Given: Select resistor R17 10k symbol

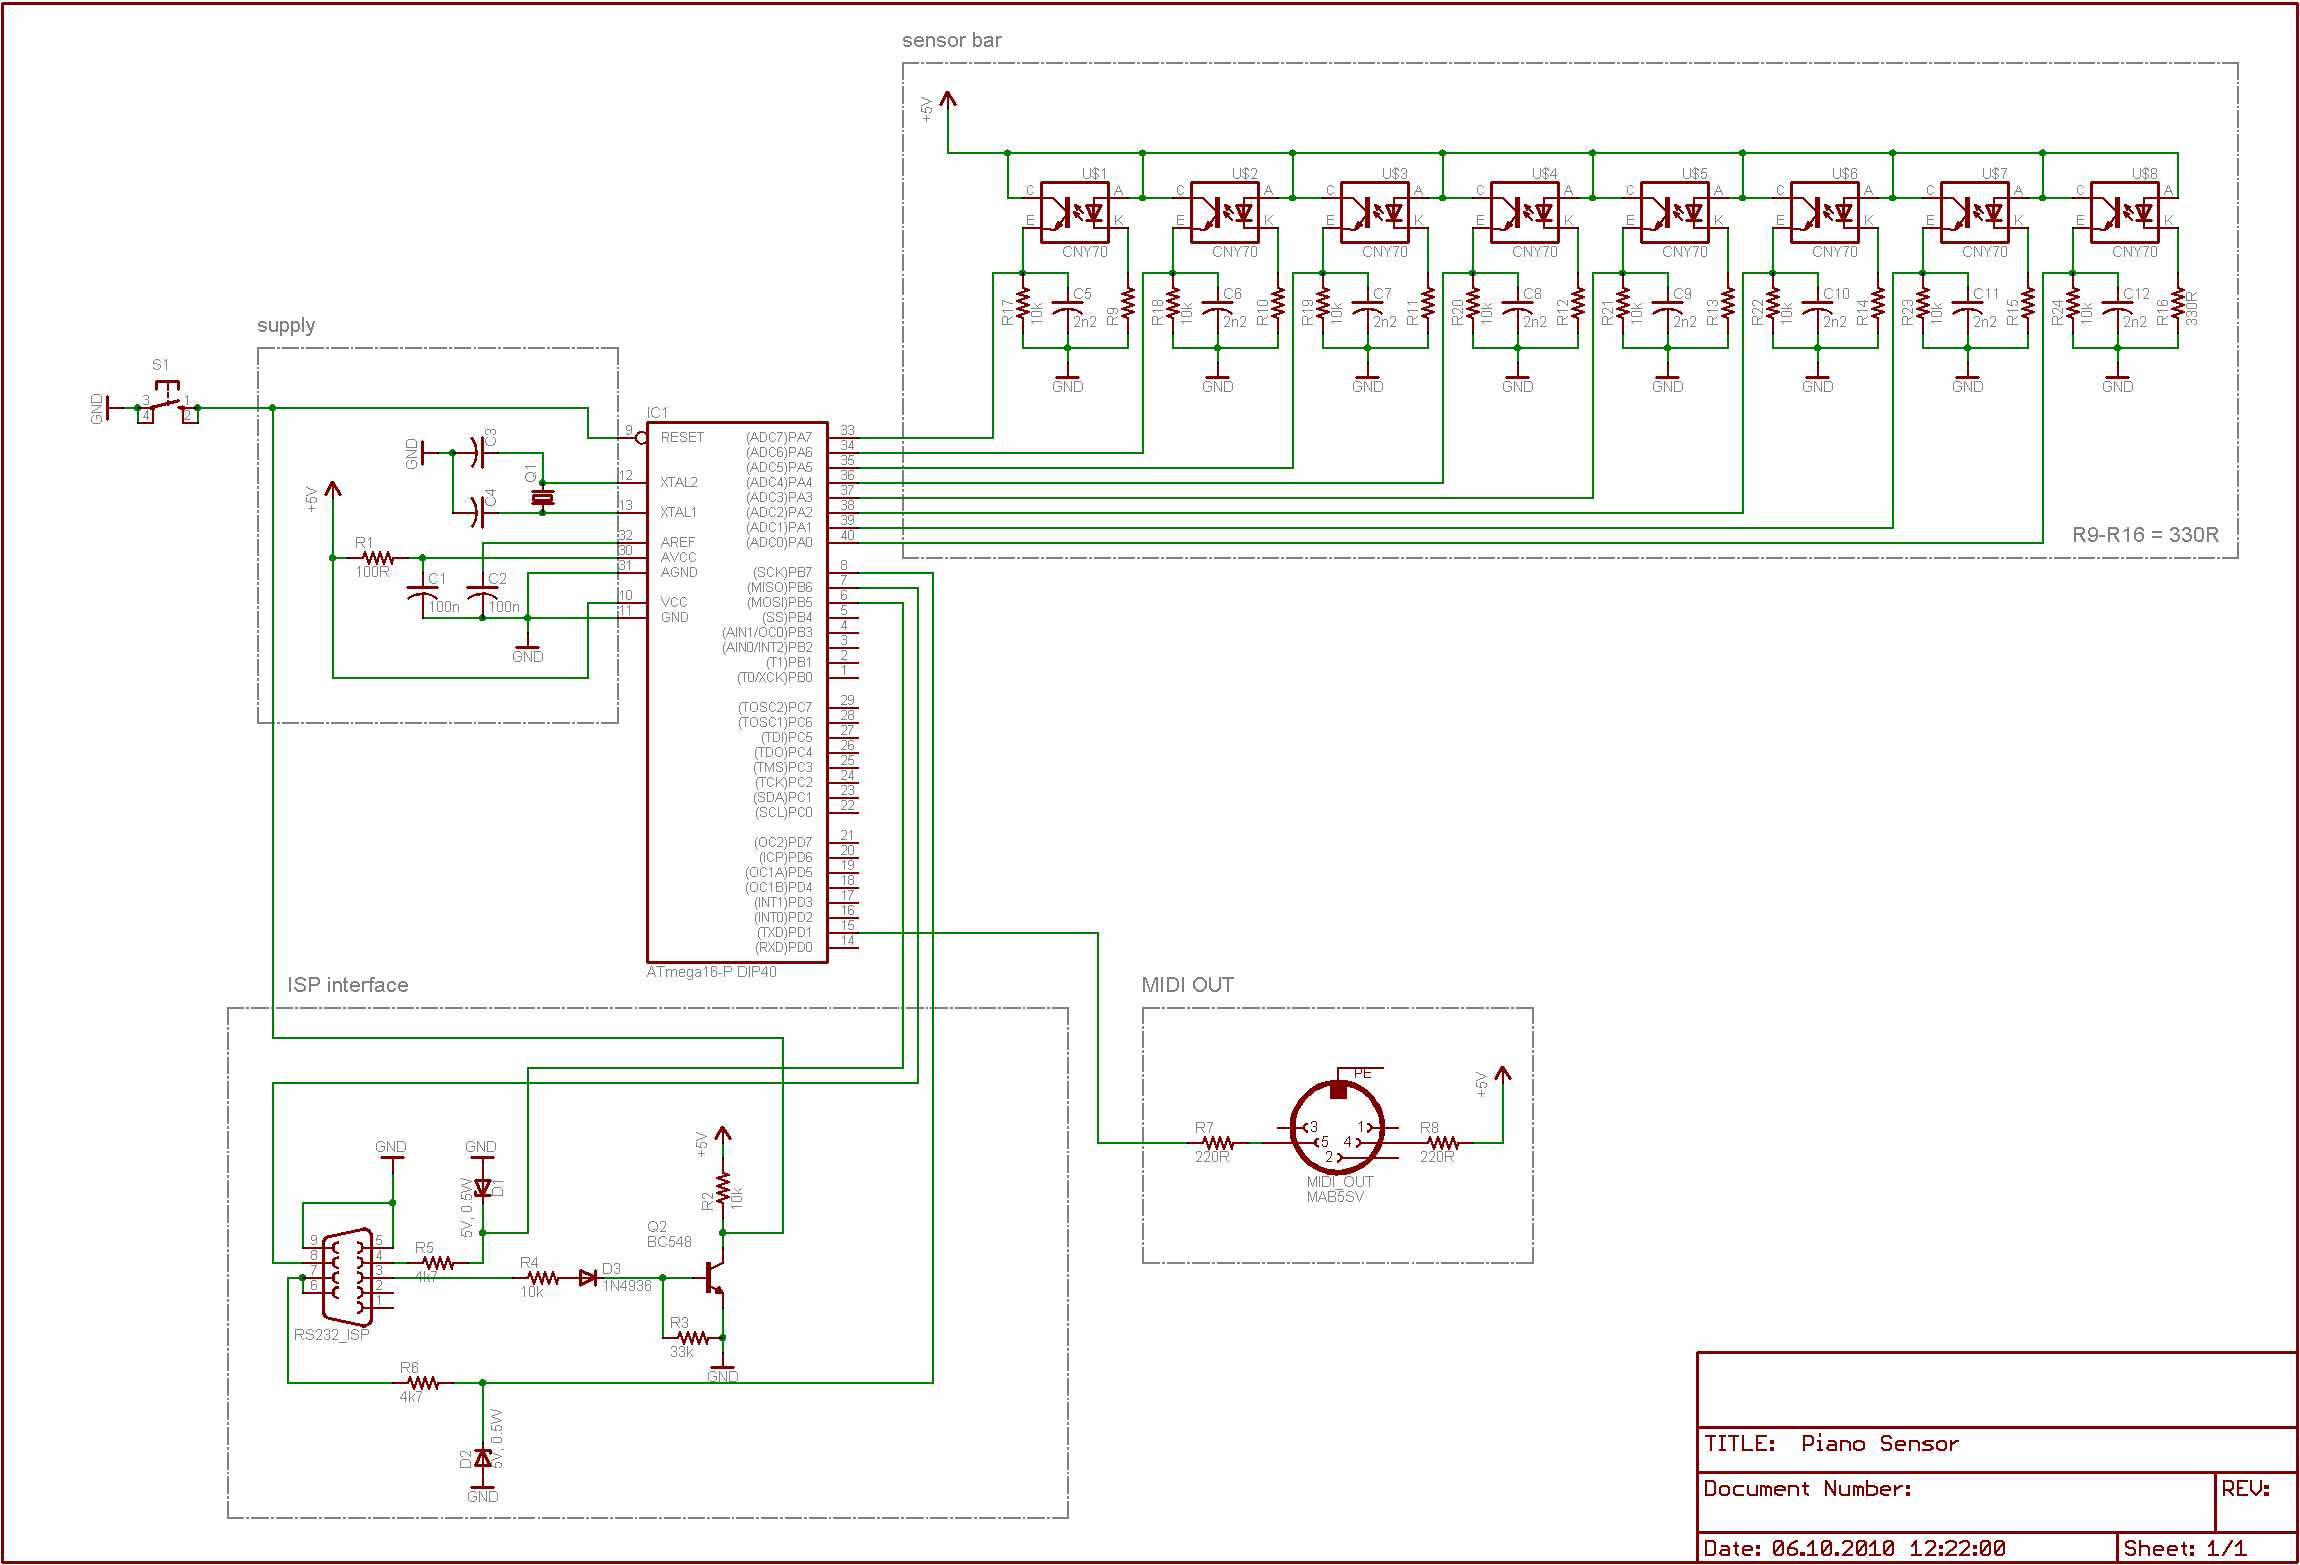Looking at the screenshot, I should point(1022,303).
